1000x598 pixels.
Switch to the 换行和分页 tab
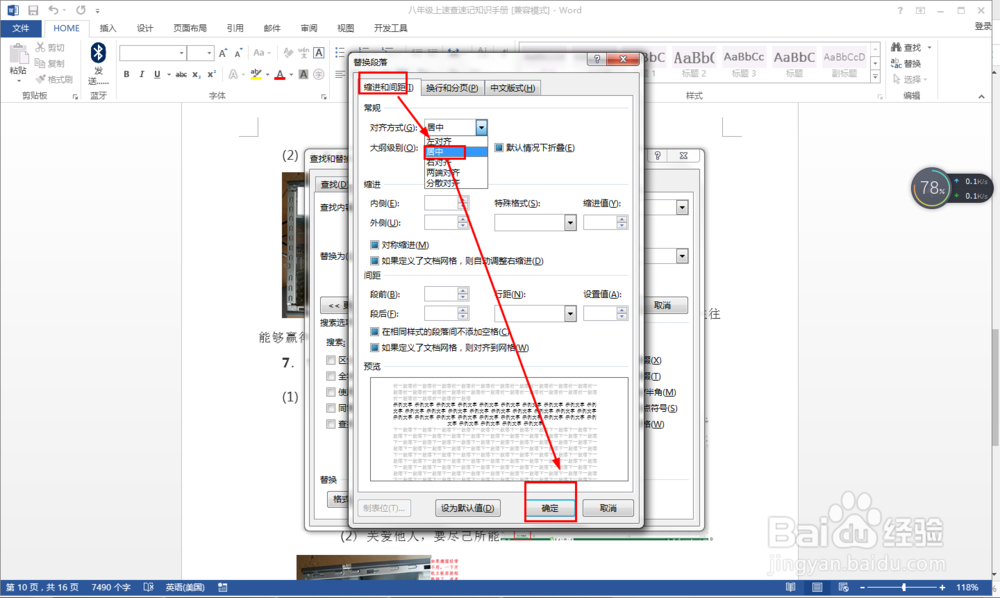(450, 87)
